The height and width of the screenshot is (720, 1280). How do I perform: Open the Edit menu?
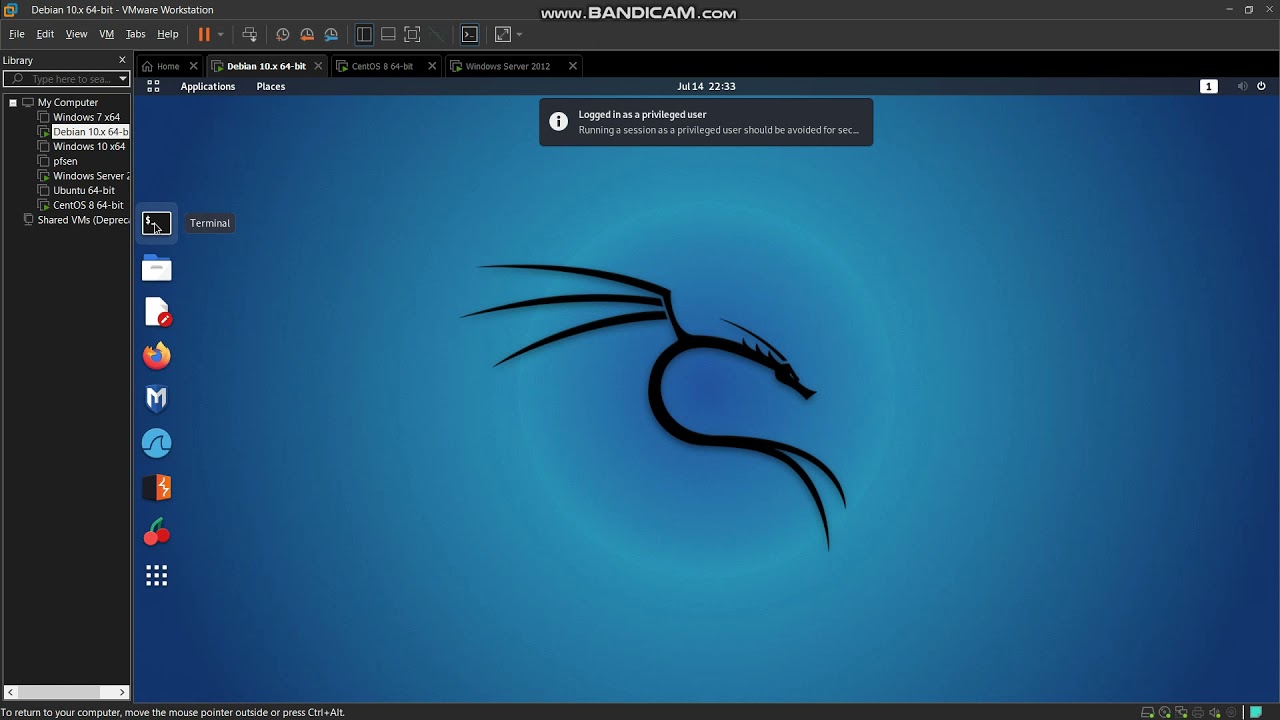(45, 34)
